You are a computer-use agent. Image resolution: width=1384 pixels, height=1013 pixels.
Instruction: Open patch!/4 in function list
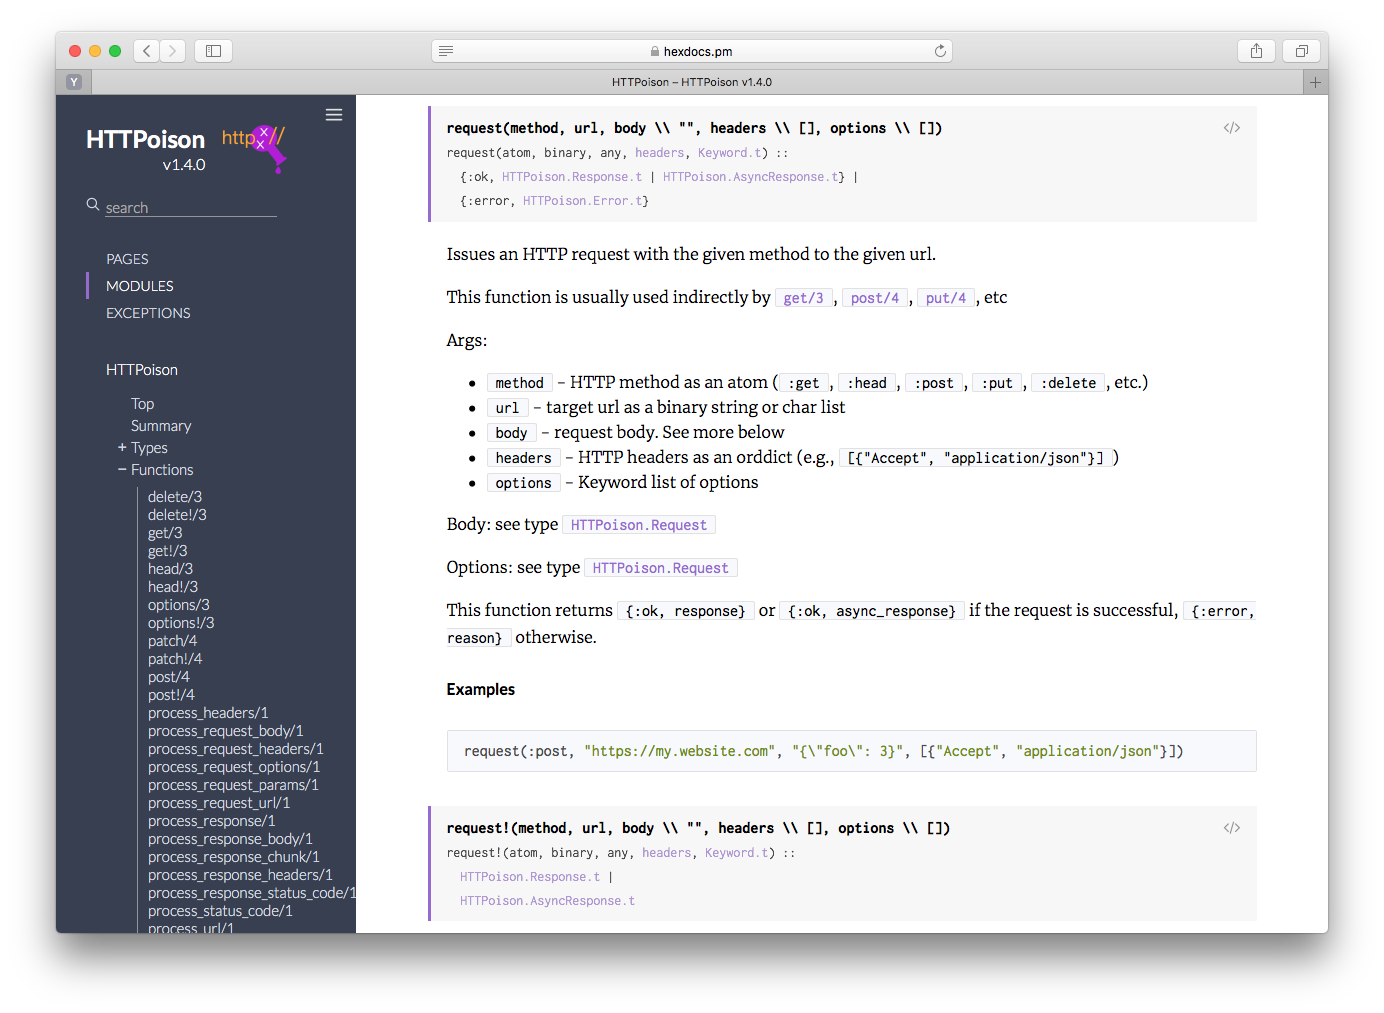tap(175, 659)
